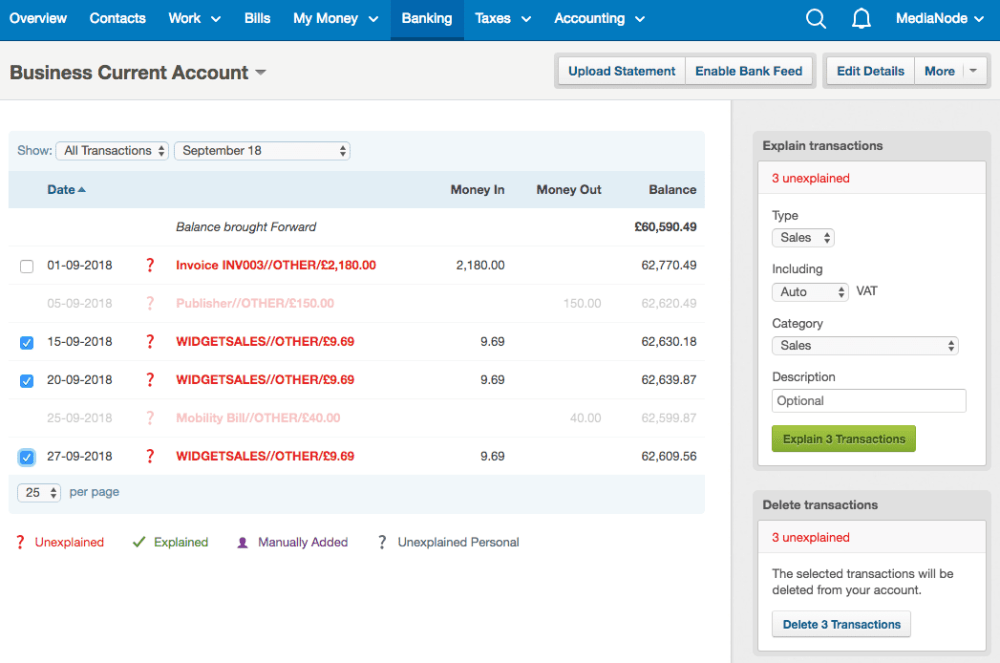Uncheck the 20-09-2018 WIDGETSALES transaction

tap(25, 380)
